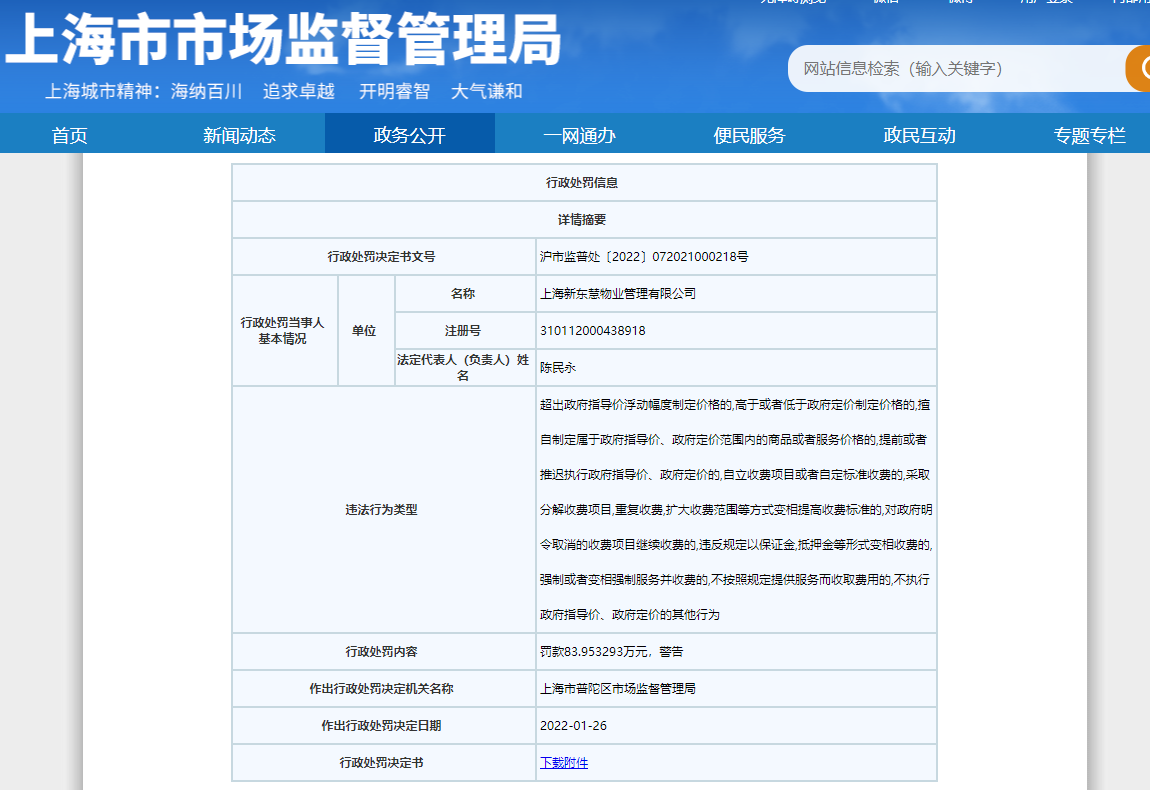Click the 作出行政处罚决定日期 label

[381, 725]
